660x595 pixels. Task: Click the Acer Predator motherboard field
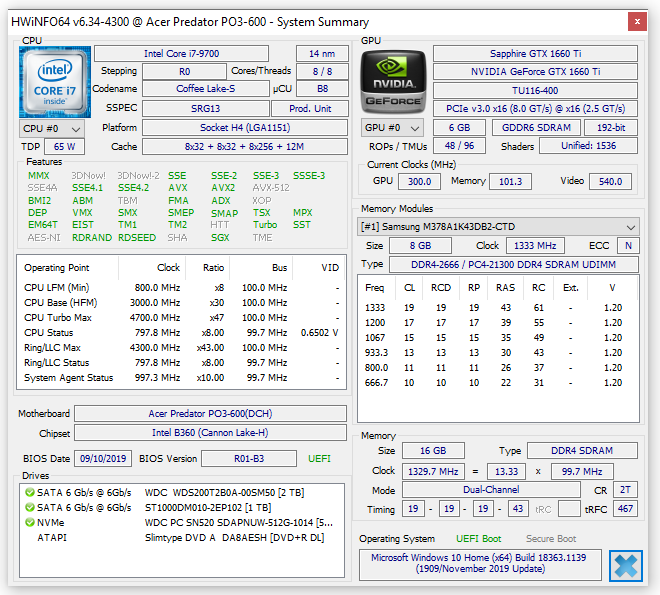coord(210,414)
